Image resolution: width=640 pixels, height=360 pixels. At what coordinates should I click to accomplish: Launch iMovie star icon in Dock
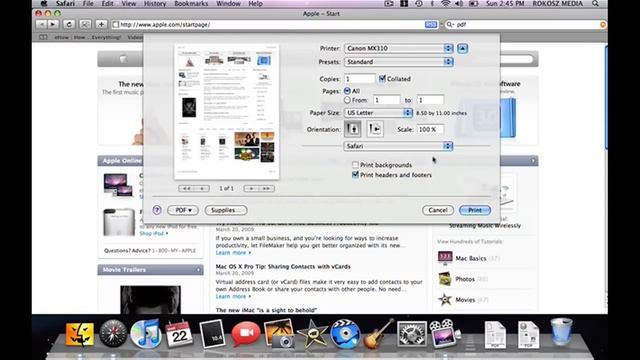click(312, 334)
